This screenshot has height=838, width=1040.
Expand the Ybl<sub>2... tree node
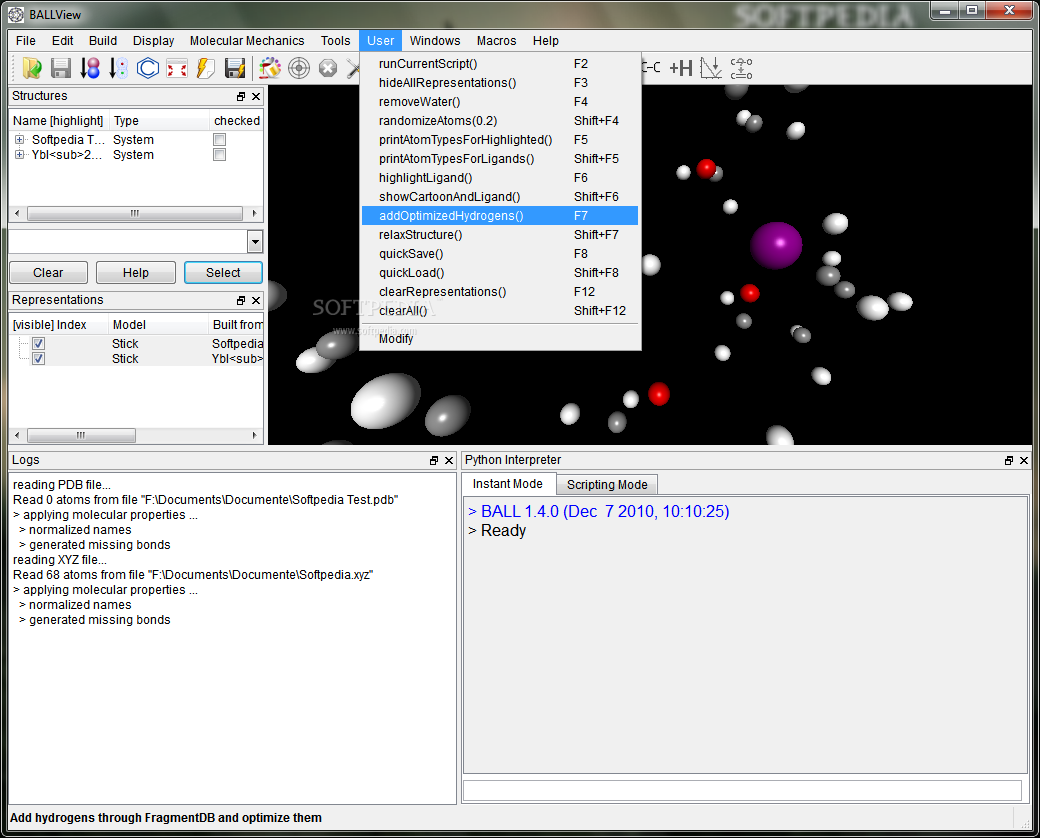tap(19, 155)
